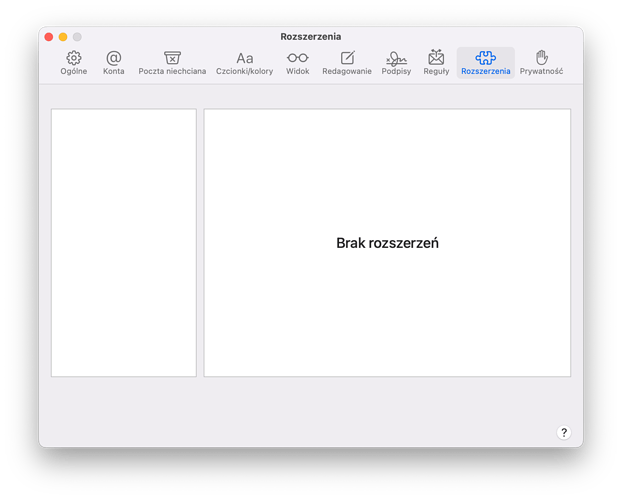Click the empty extensions list panel
The width and height of the screenshot is (623, 500).
(124, 242)
